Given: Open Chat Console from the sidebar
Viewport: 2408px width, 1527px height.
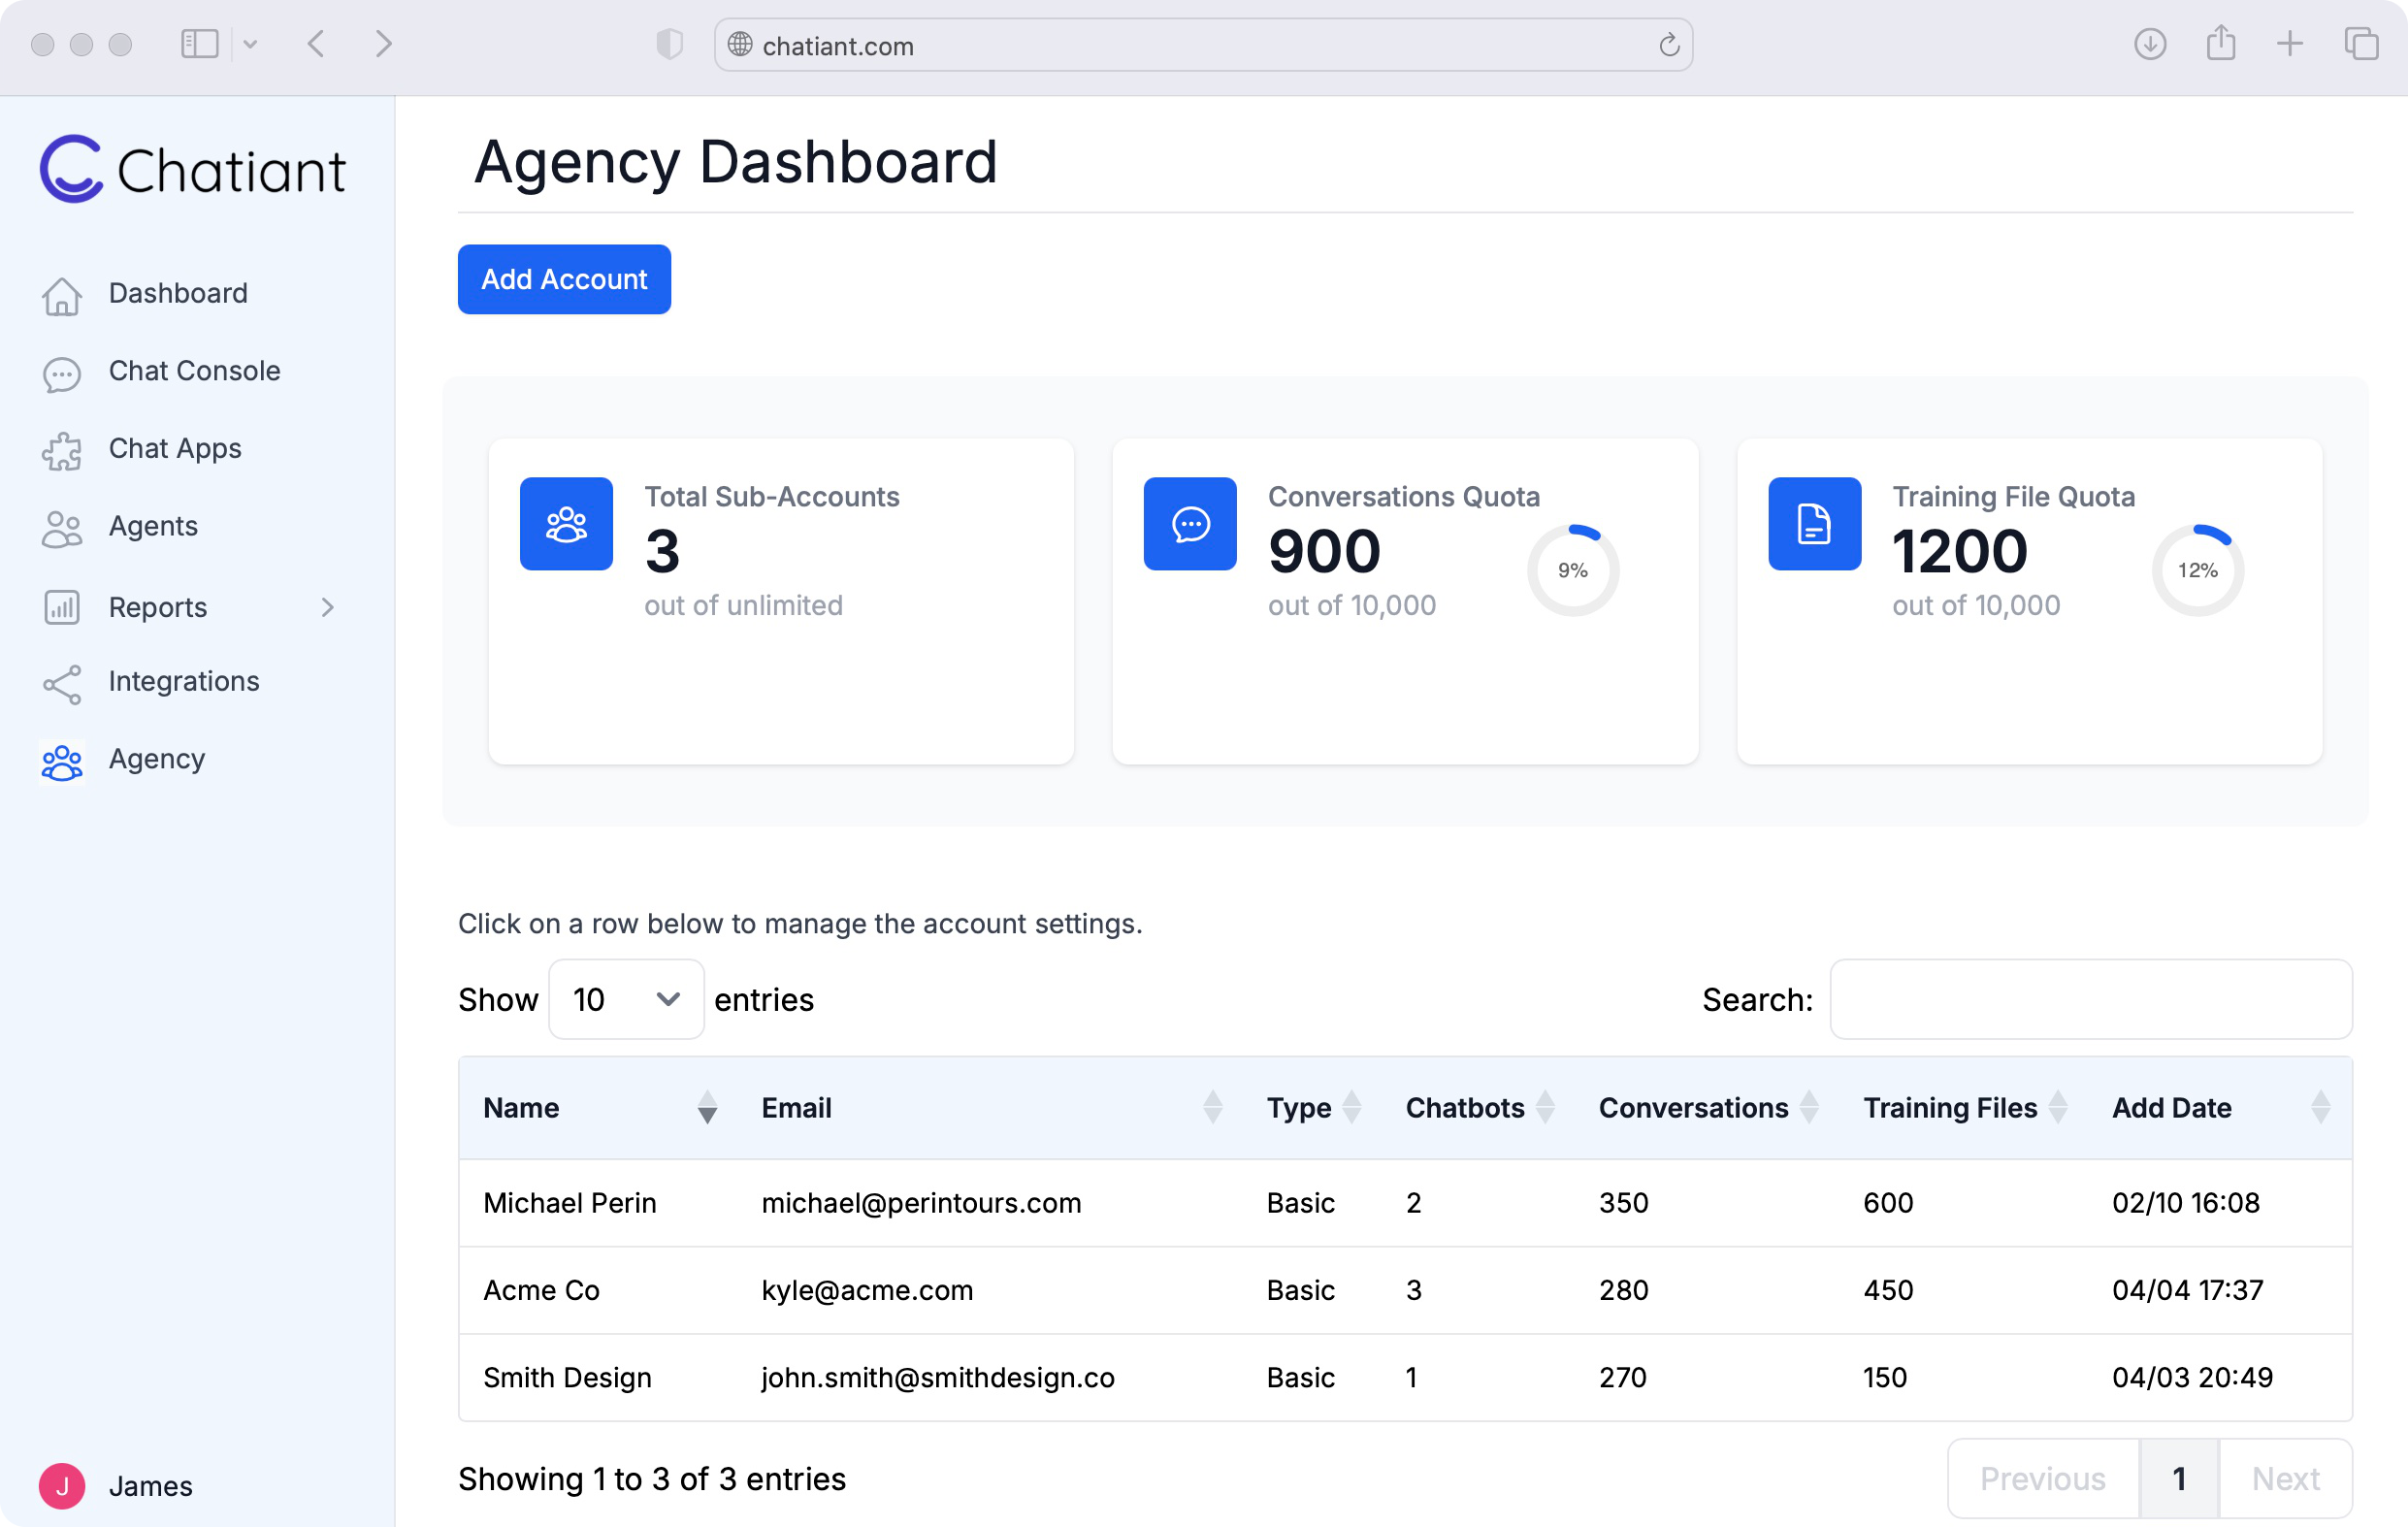Looking at the screenshot, I should pos(193,371).
